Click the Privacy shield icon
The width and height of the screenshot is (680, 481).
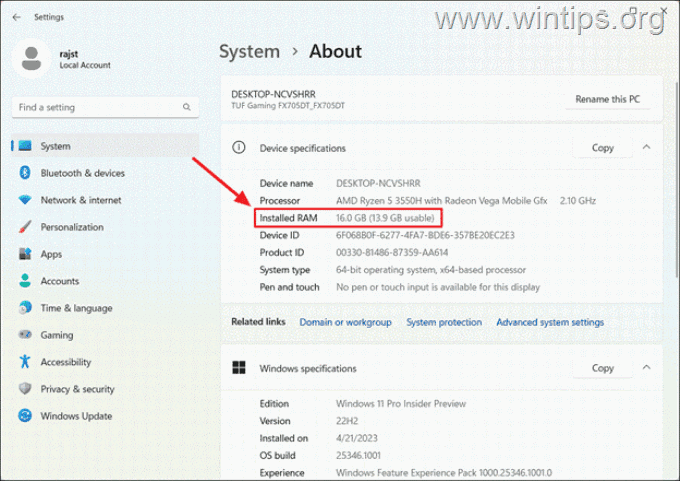coord(25,389)
